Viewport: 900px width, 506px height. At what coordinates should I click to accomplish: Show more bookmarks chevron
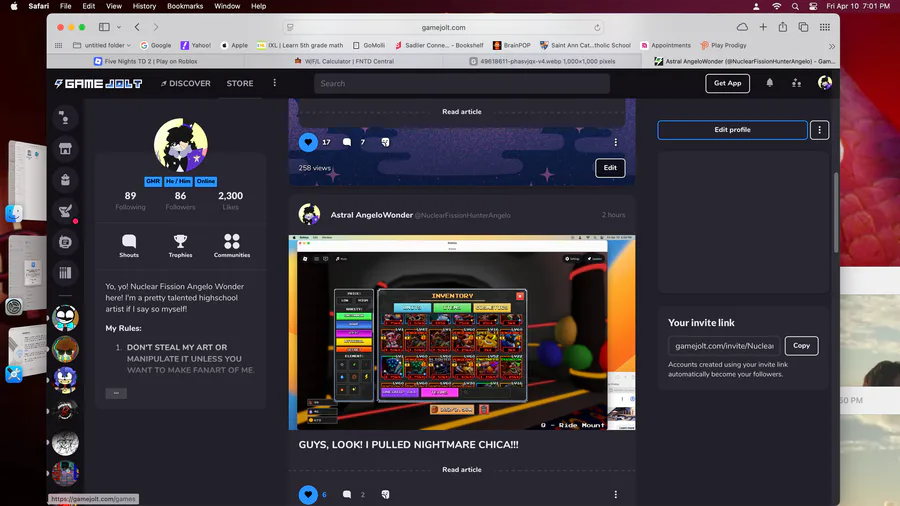pos(832,46)
